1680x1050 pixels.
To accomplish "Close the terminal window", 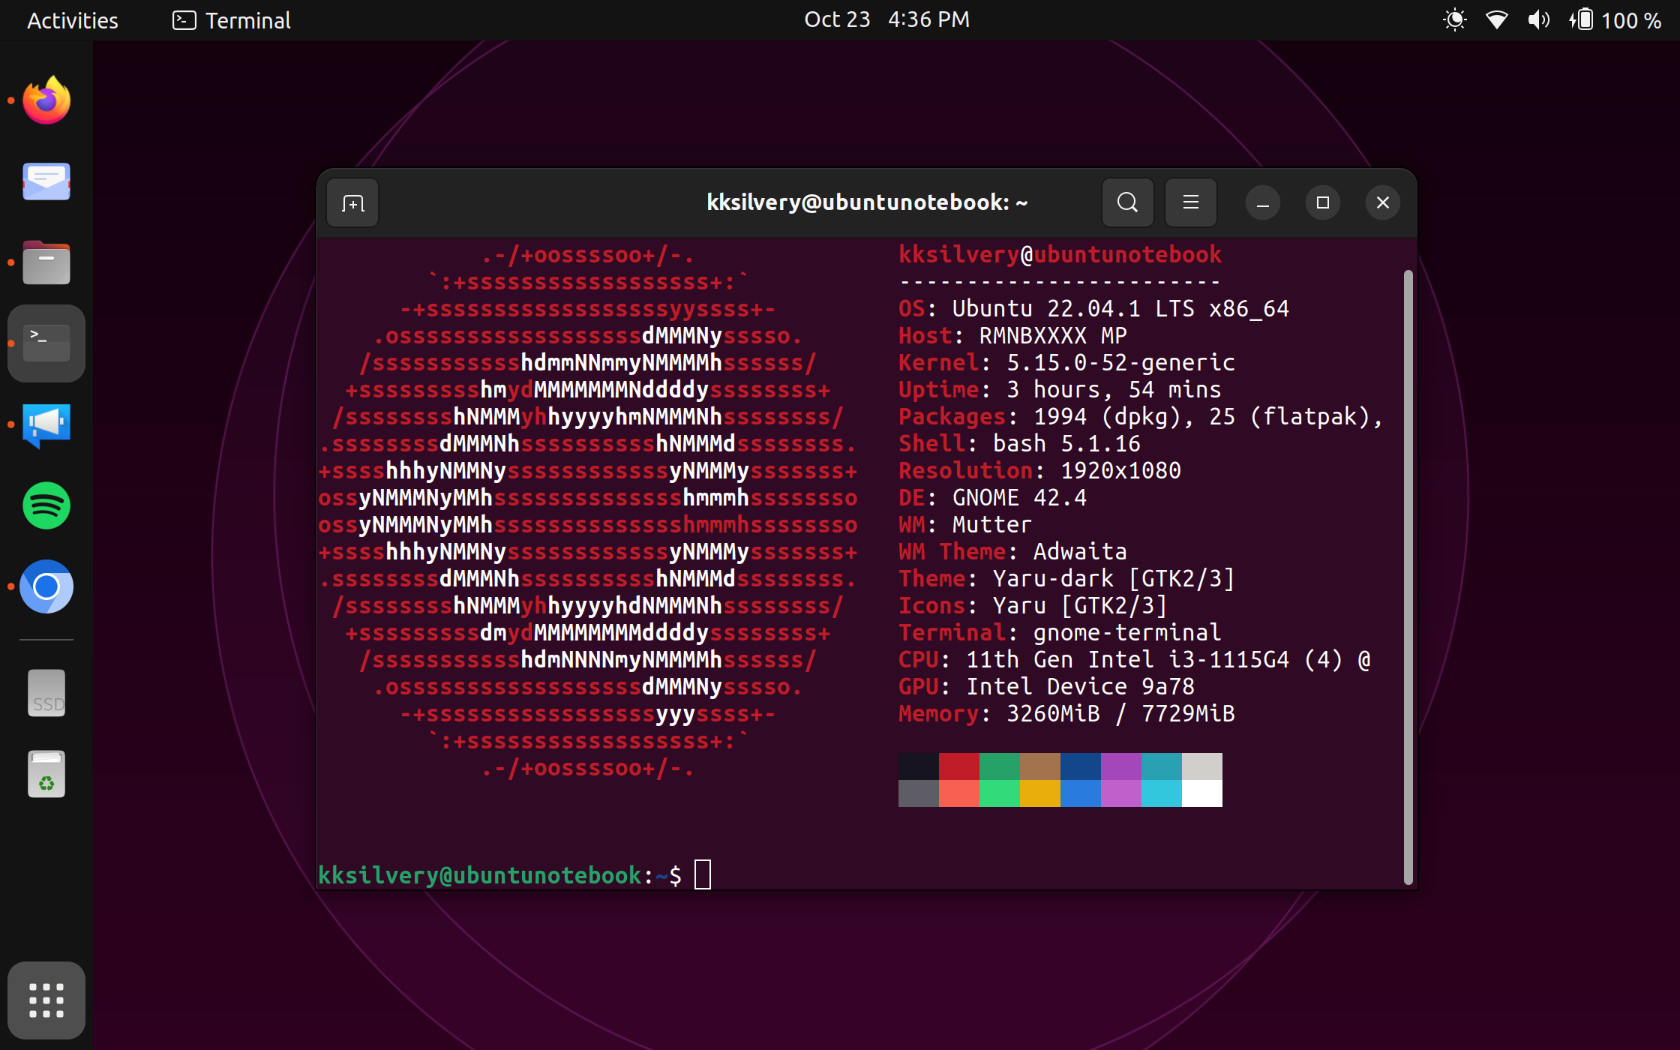I will (1383, 203).
